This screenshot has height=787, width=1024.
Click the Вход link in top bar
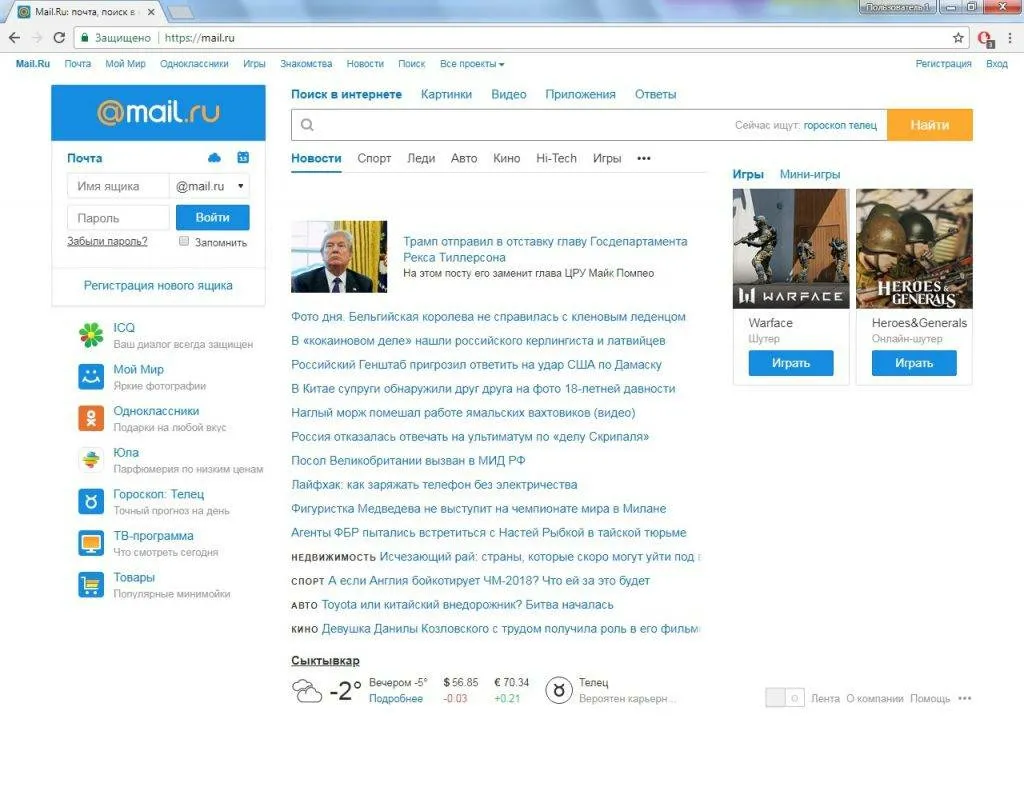997,64
